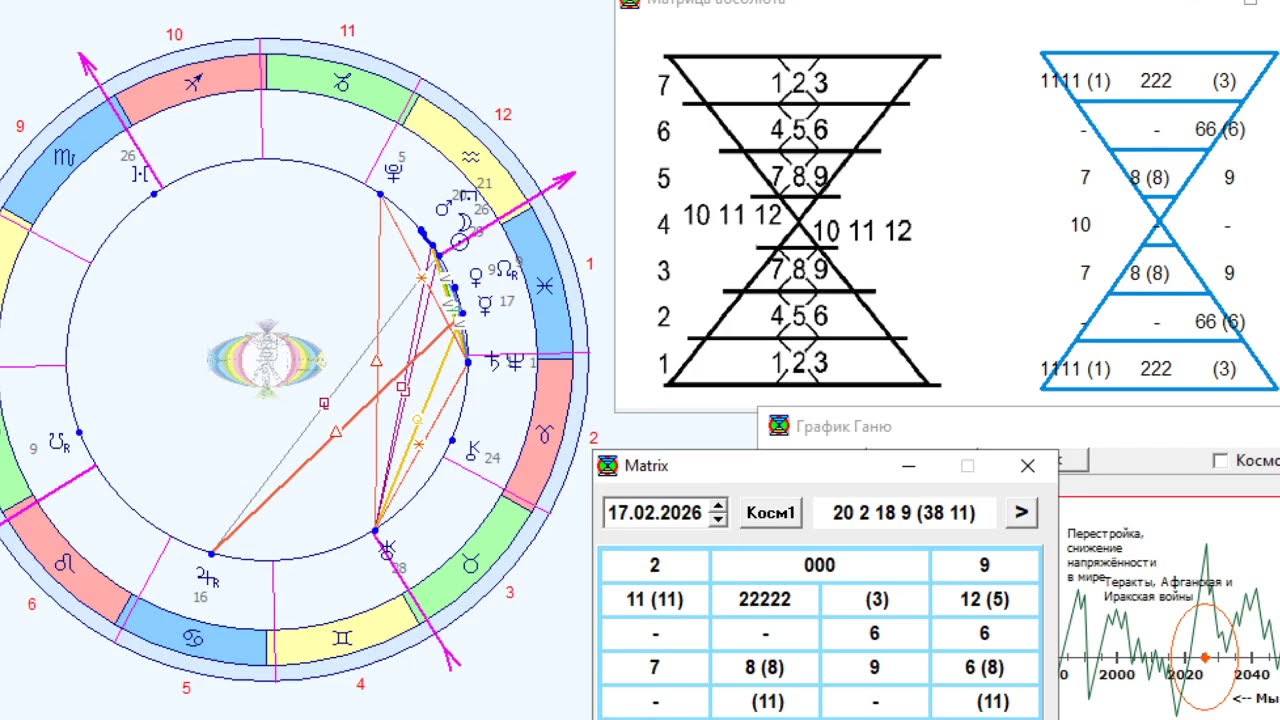Increase the date with the up arrow
This screenshot has width=1280, height=720.
[717, 506]
